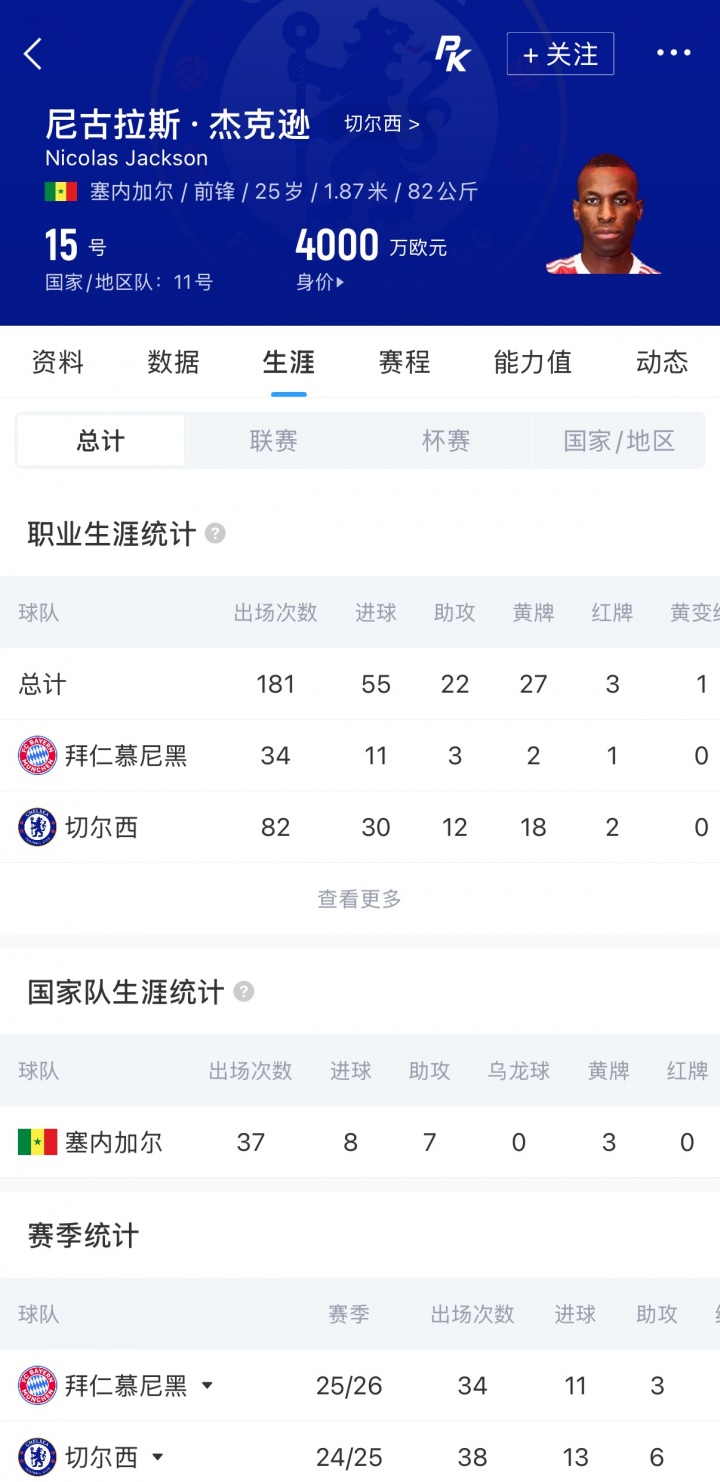Switch to the 数据 tab
Image resolution: width=720 pixels, height=1482 pixels.
[x=173, y=362]
